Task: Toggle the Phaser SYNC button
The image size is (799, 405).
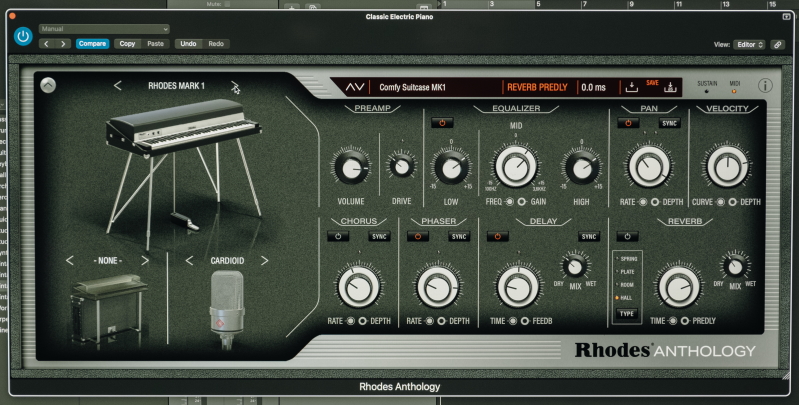Action: point(459,237)
